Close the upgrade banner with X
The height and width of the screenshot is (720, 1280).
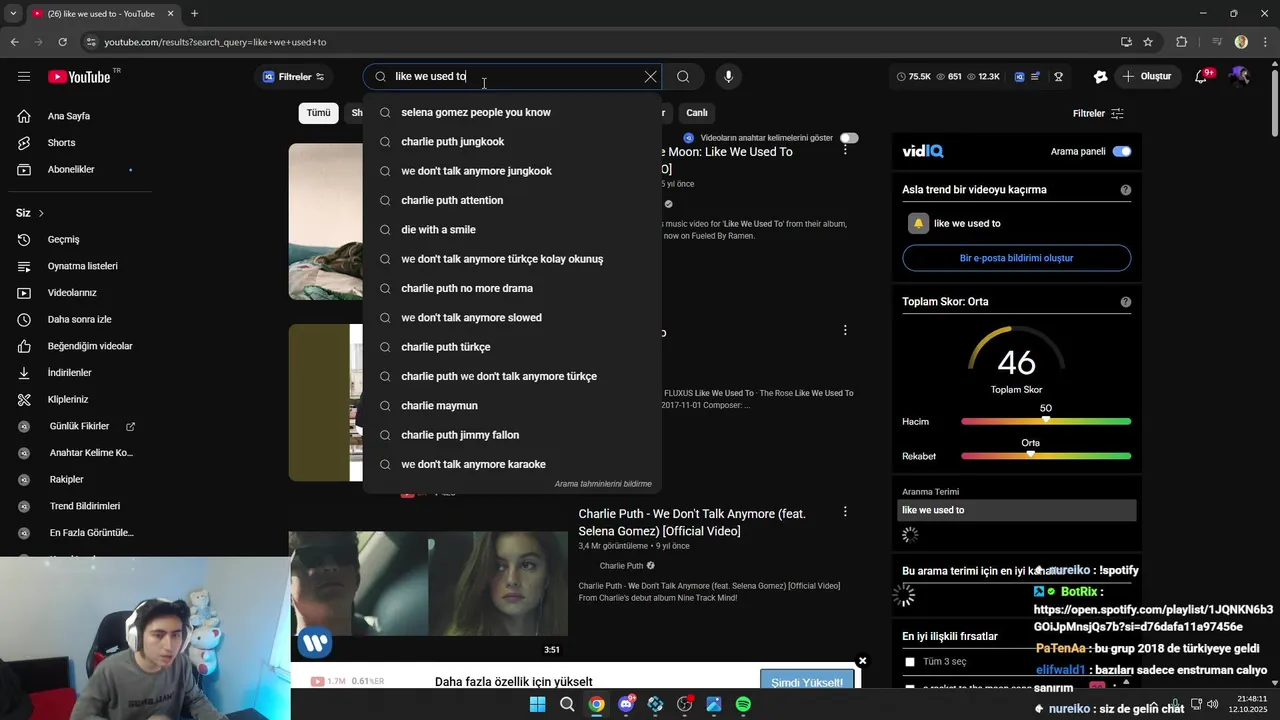[862, 661]
